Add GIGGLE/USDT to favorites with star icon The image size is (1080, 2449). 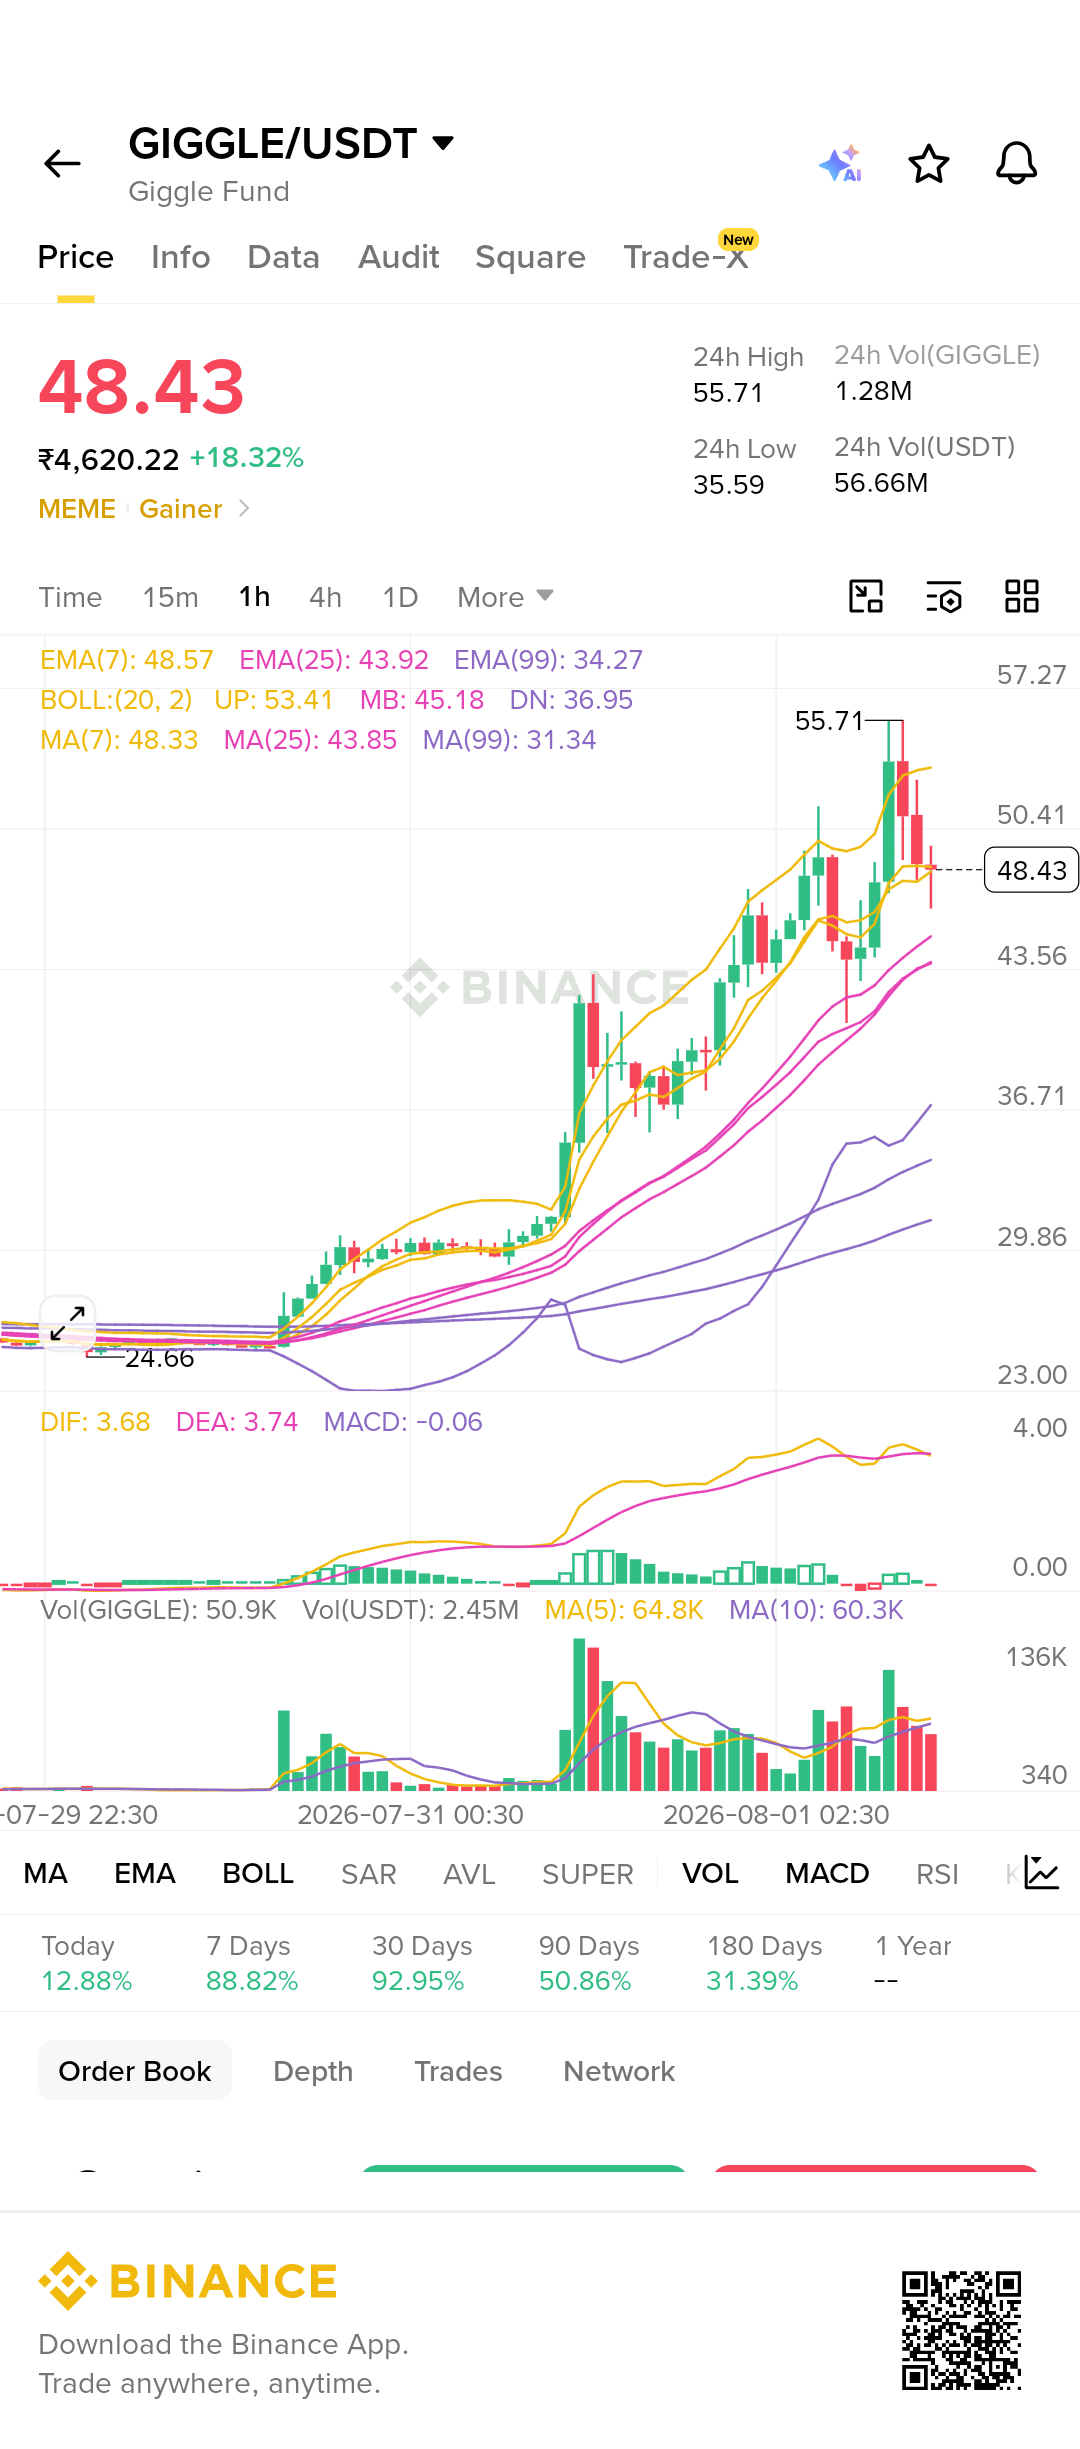tap(929, 163)
